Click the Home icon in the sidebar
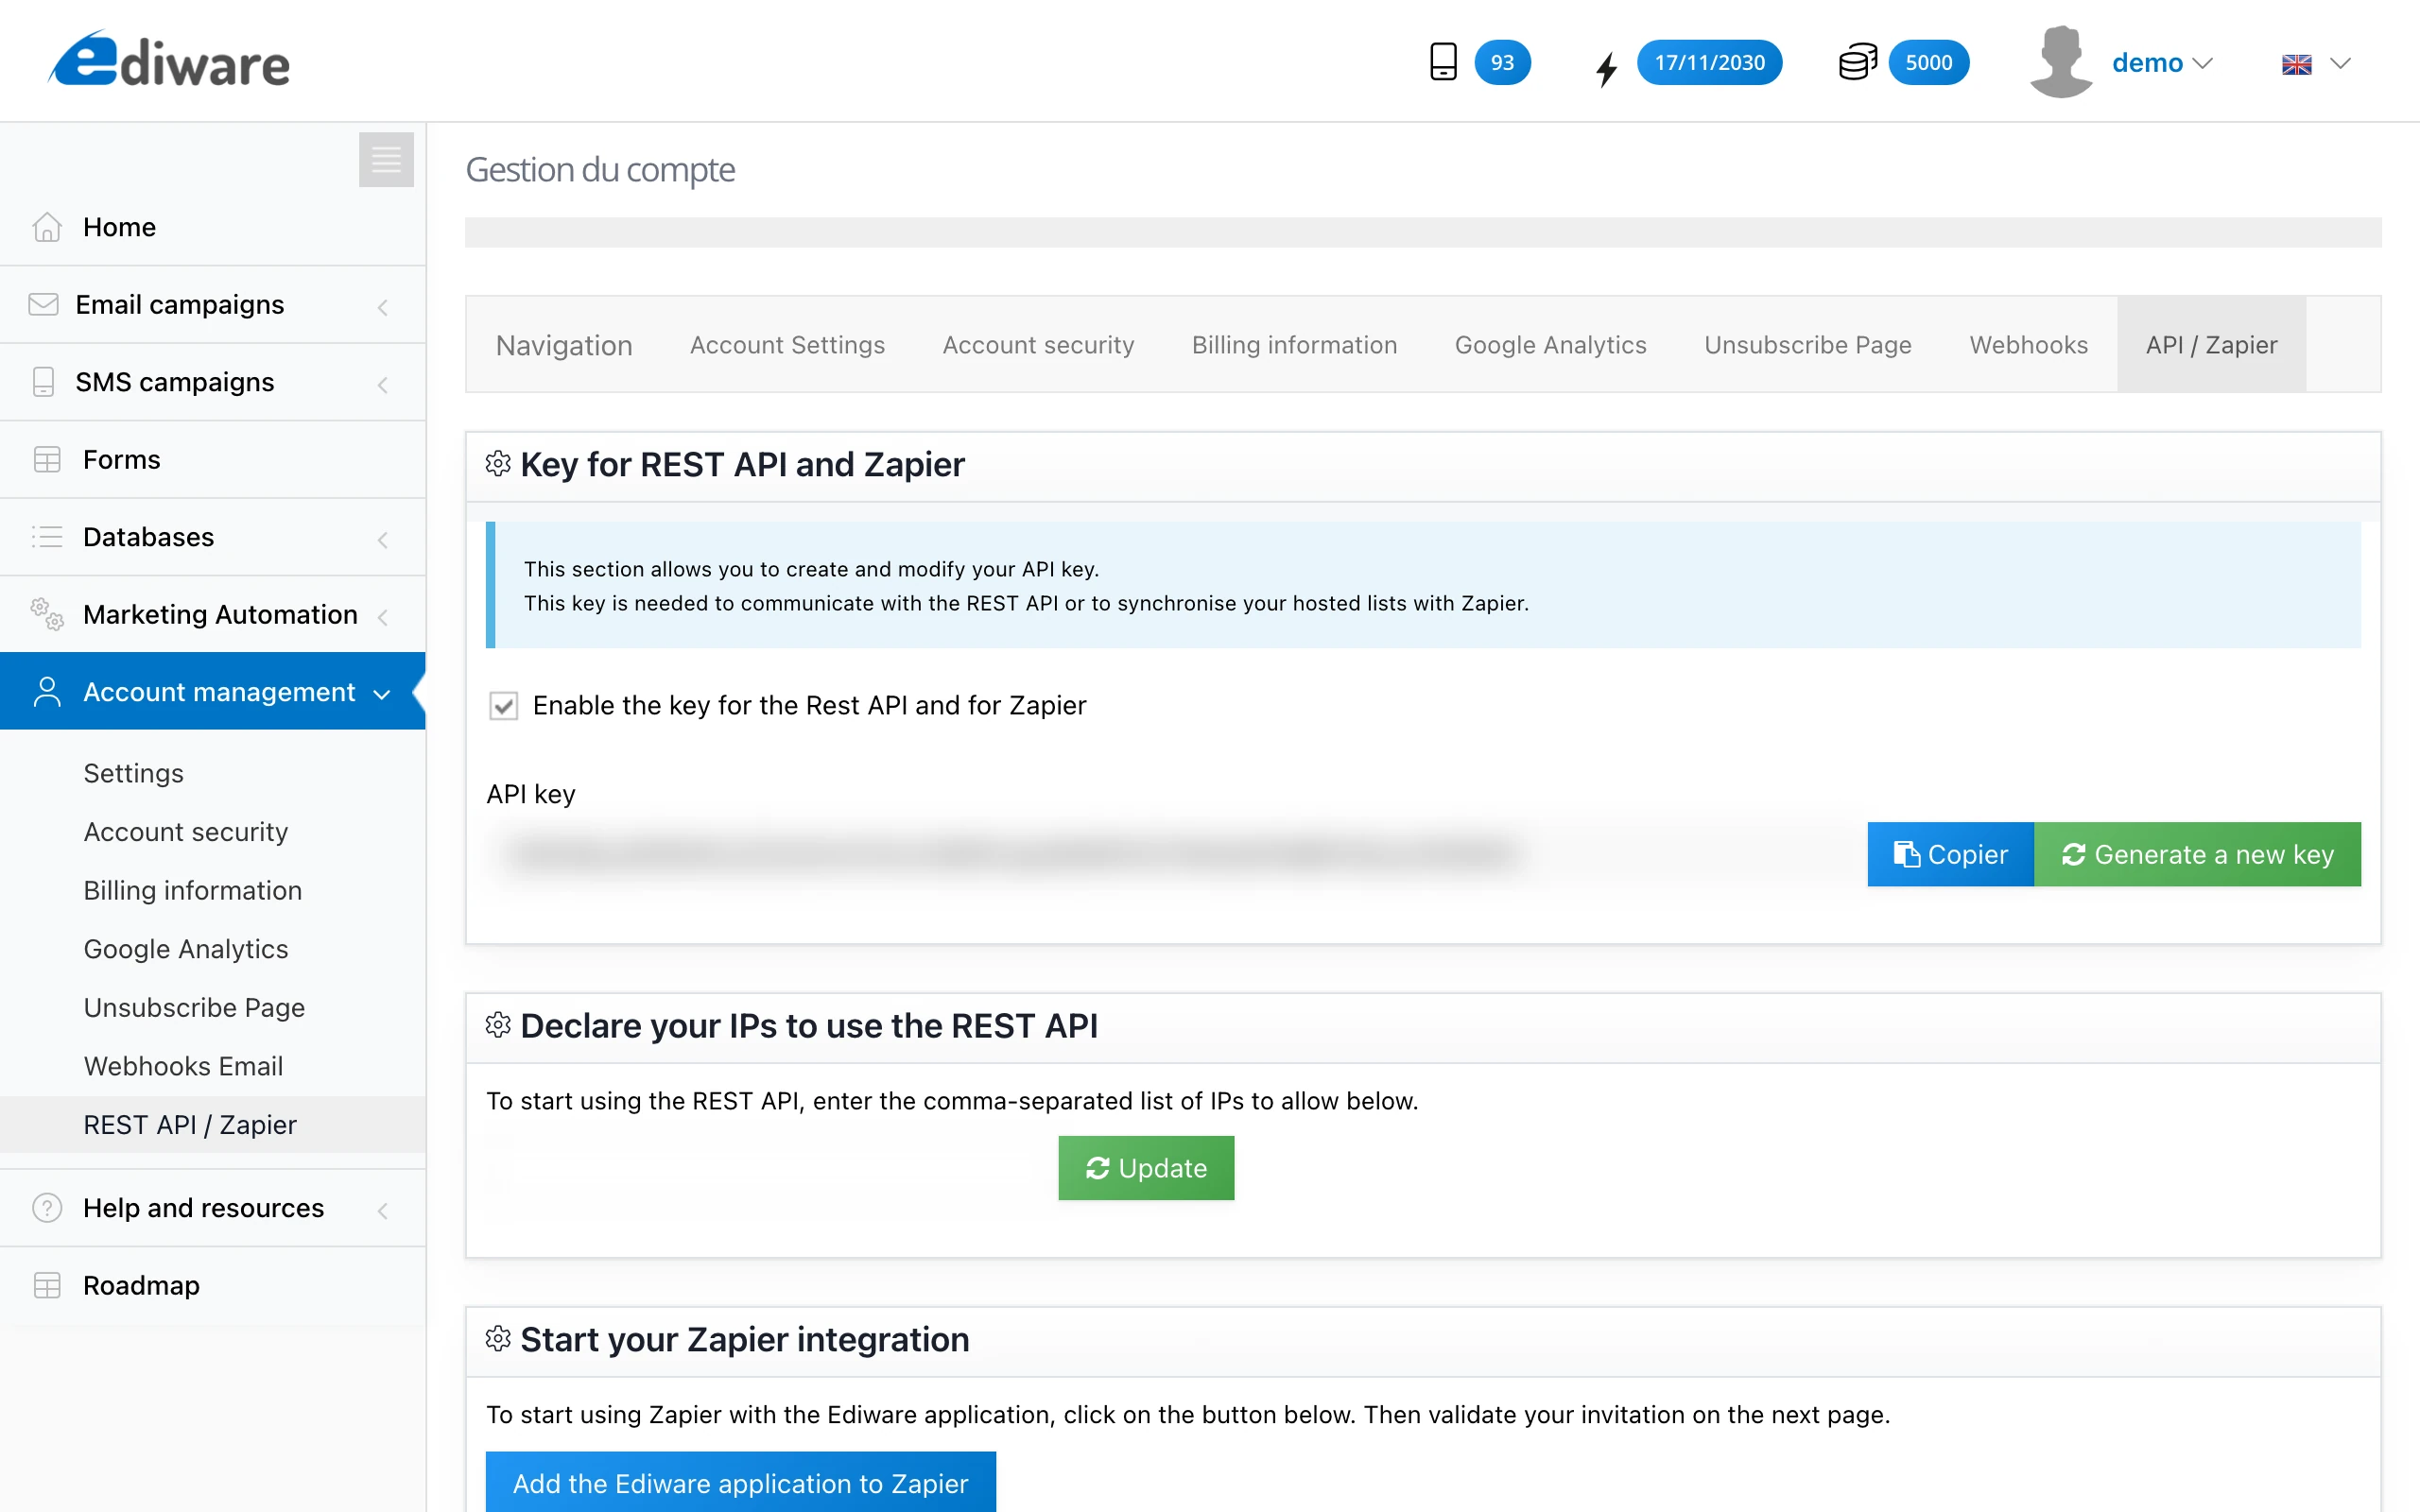This screenshot has width=2420, height=1512. point(47,227)
